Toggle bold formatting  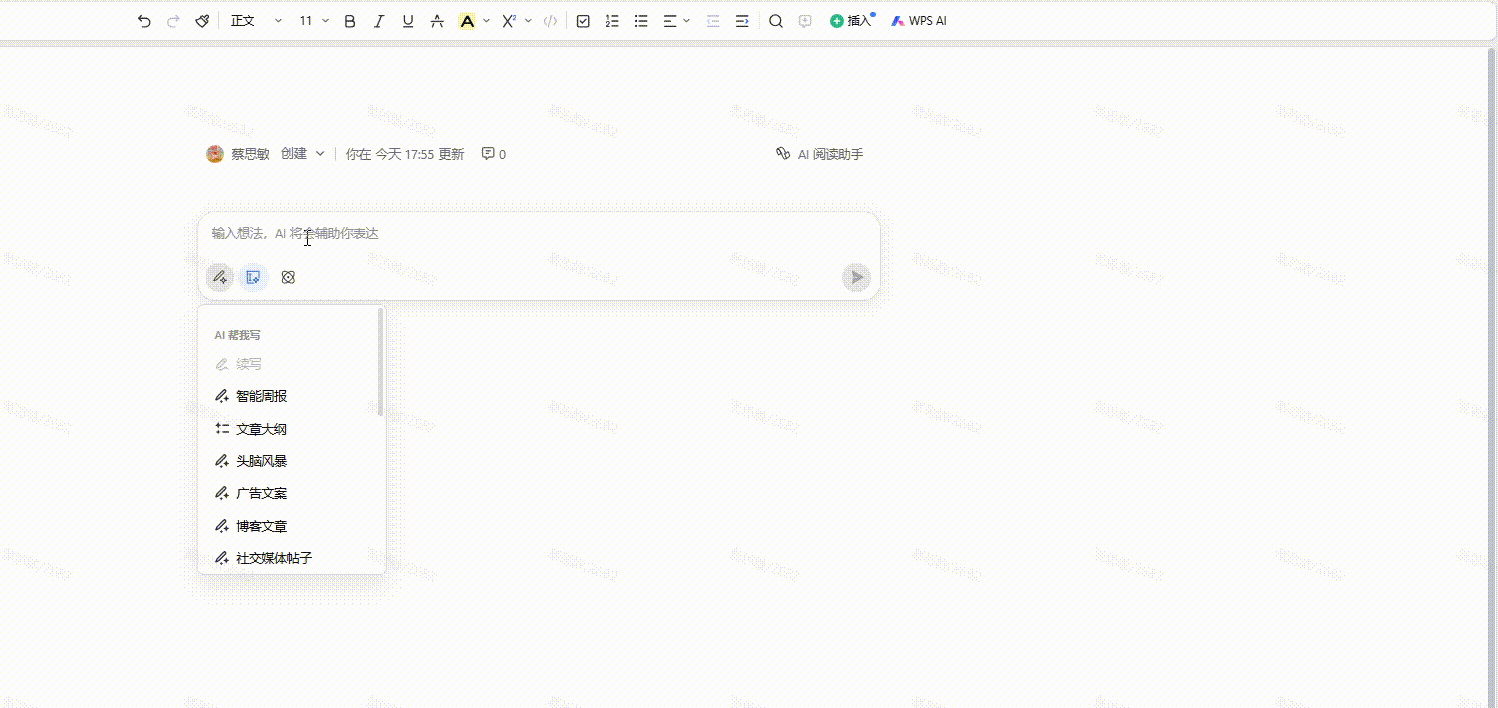[x=349, y=21]
